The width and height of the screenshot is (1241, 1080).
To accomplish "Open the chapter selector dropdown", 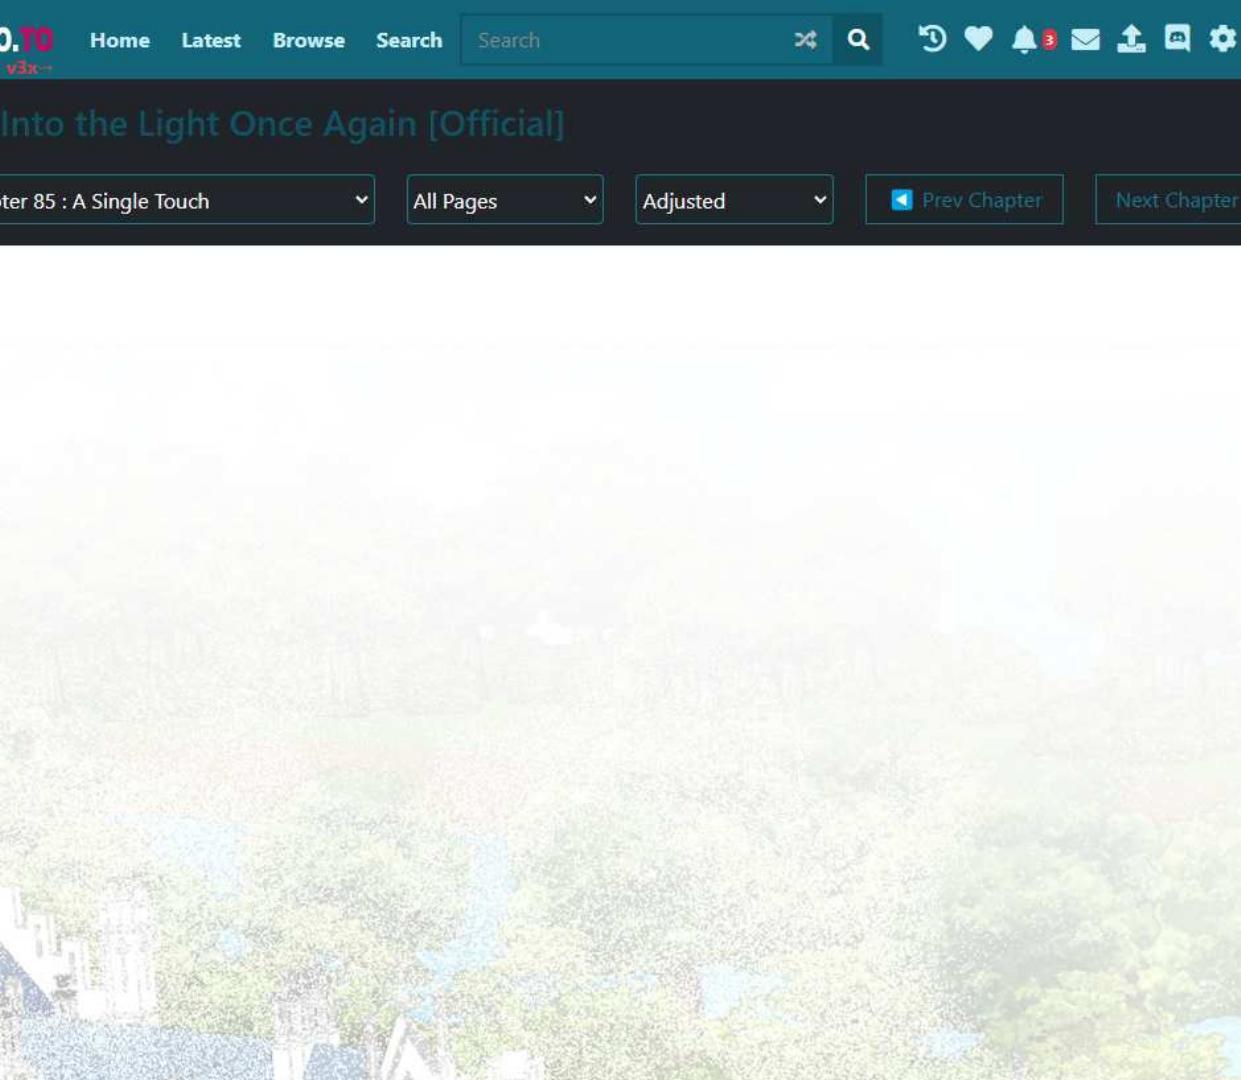I will pos(187,200).
